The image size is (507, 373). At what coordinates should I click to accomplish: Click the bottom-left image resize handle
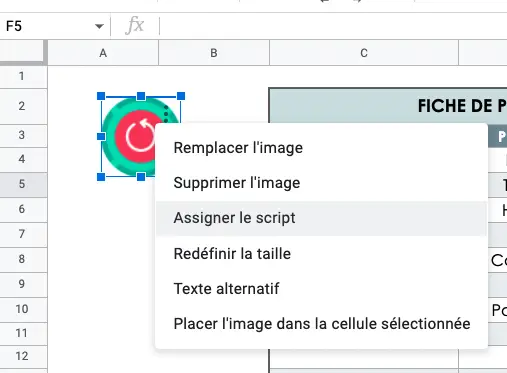101,177
